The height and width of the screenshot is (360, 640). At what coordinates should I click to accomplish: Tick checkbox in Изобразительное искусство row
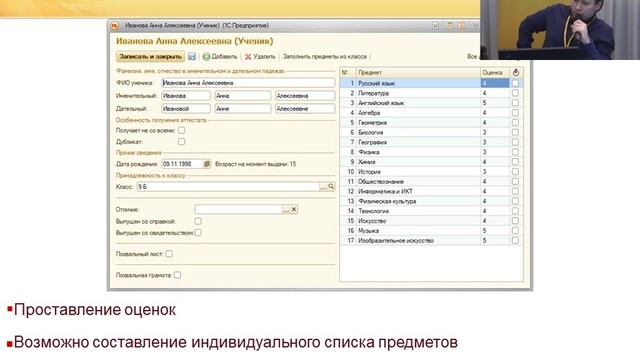pos(516,240)
